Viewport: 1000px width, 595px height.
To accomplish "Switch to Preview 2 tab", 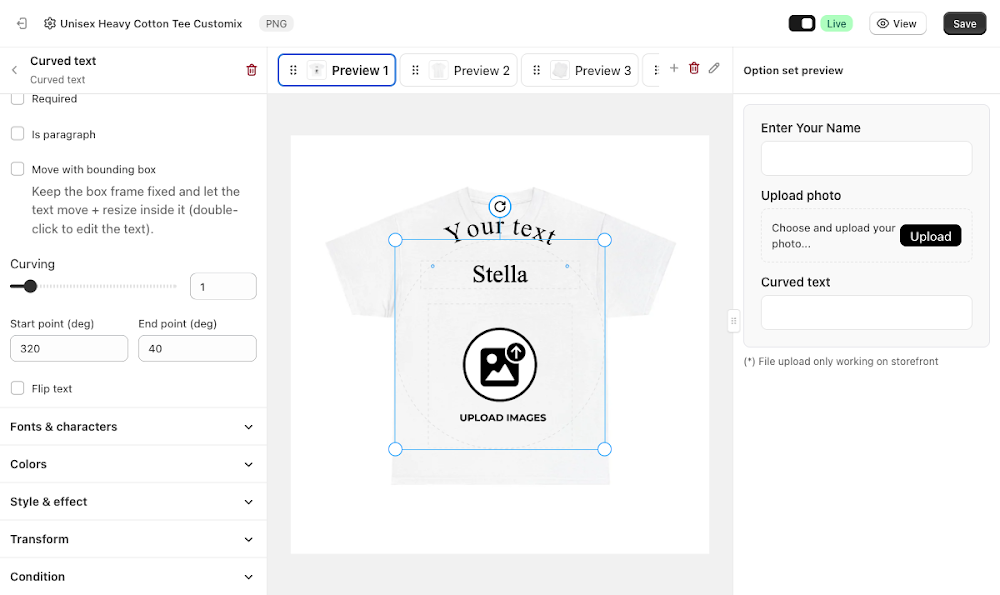I will (x=459, y=70).
